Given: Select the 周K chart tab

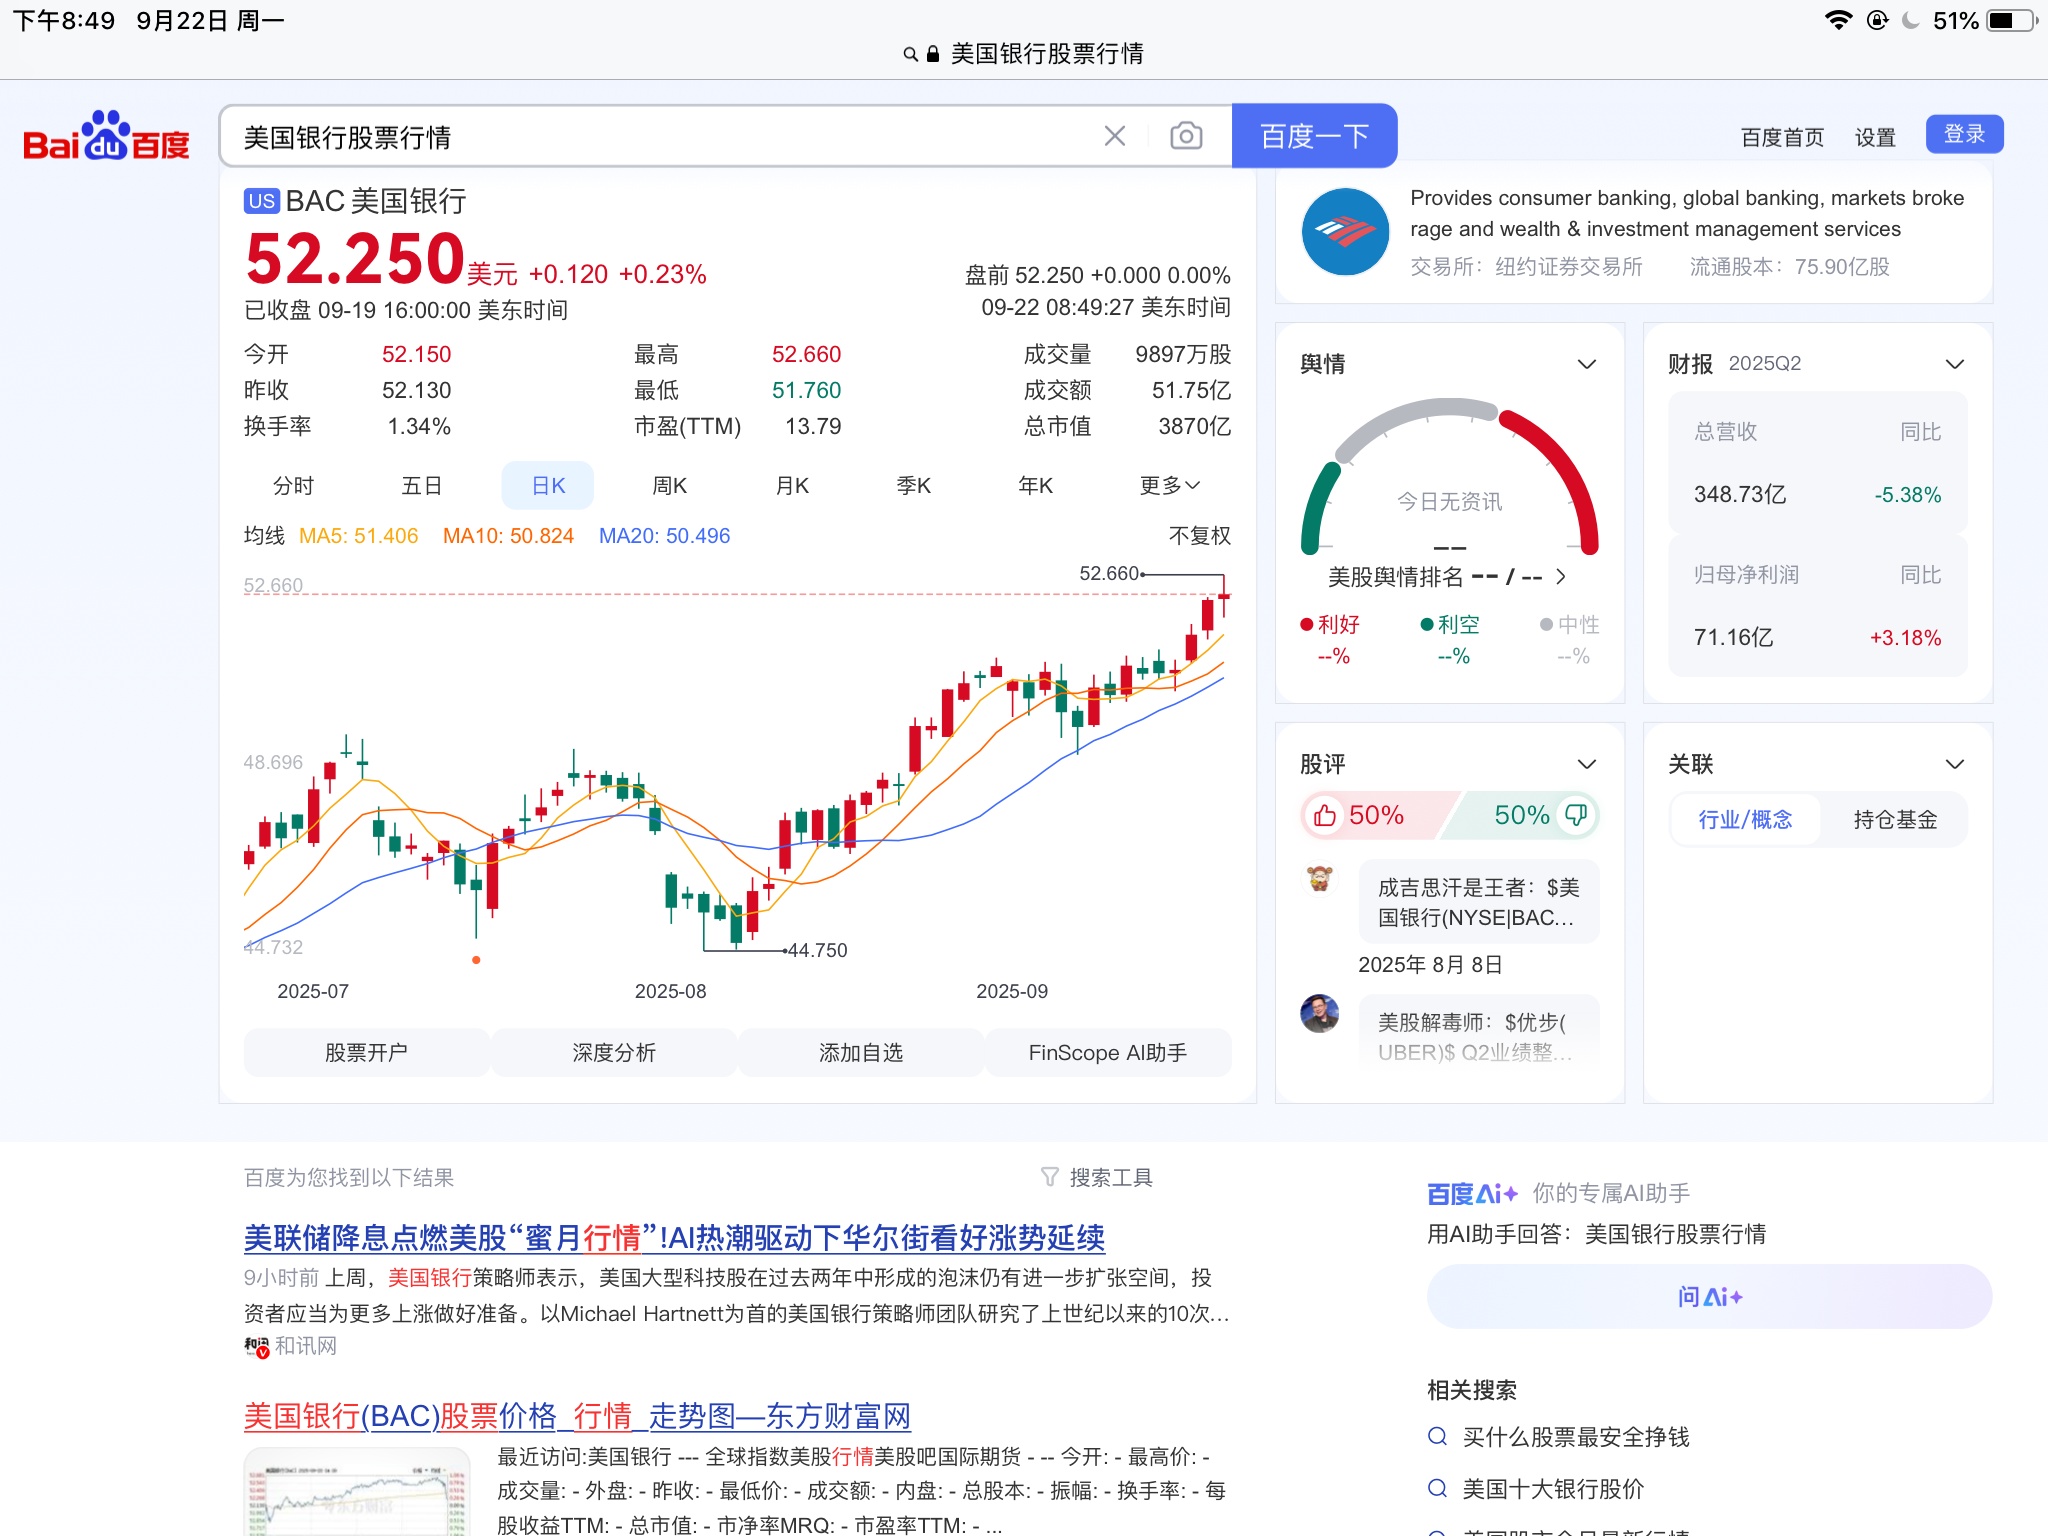Looking at the screenshot, I should 669,485.
